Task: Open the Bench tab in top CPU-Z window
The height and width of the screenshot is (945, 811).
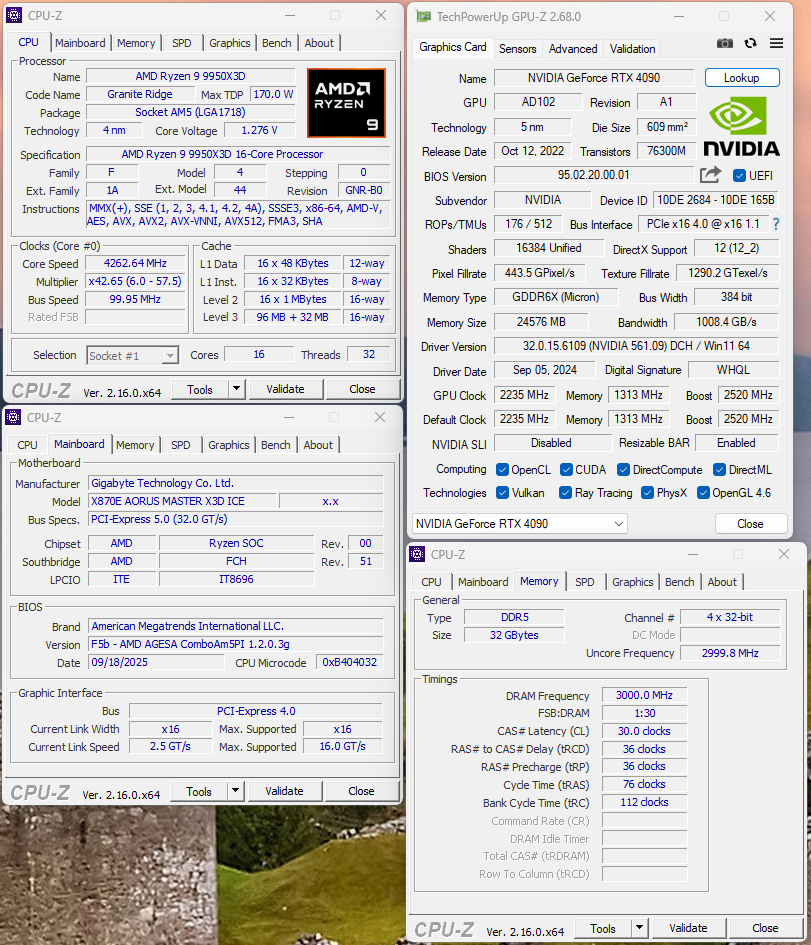Action: (x=277, y=43)
